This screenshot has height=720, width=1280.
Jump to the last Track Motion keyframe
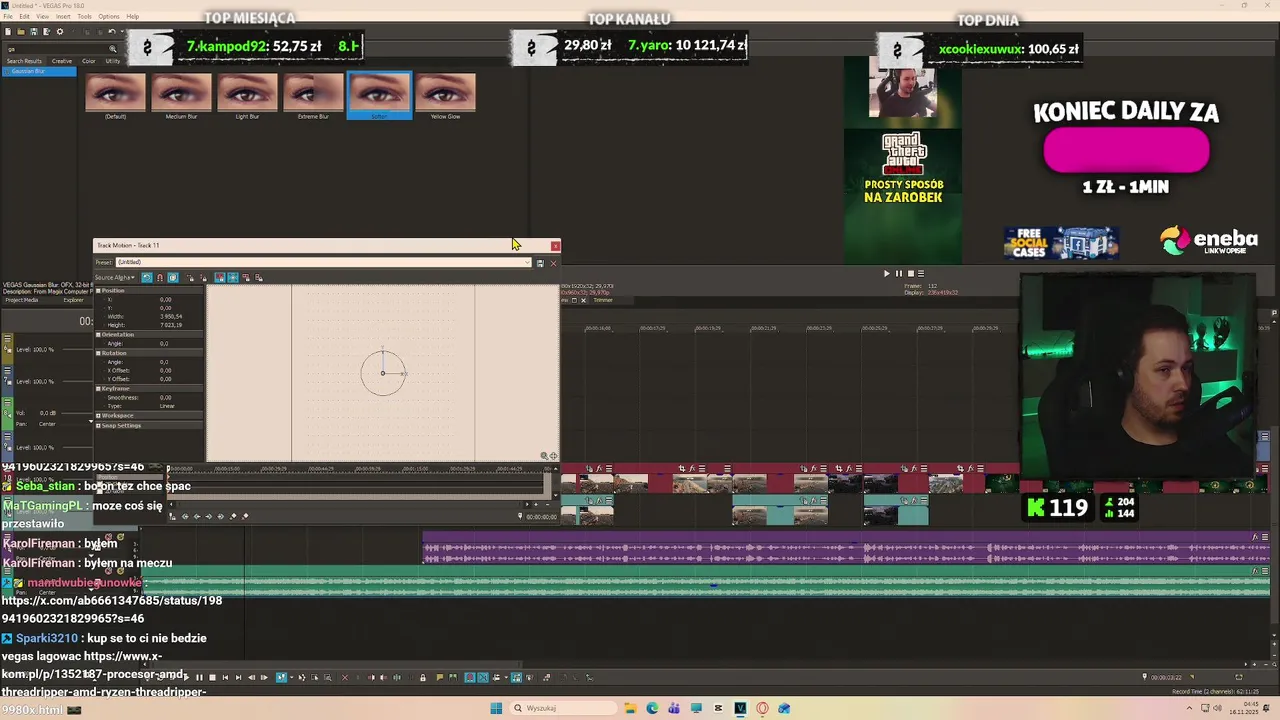coord(220,516)
